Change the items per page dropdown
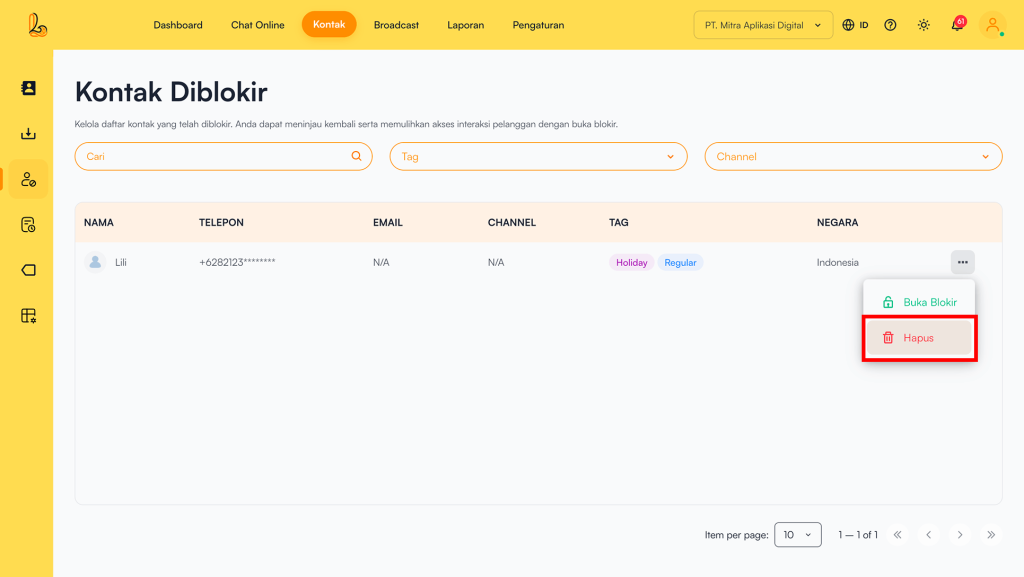The width and height of the screenshot is (1024, 577). (797, 535)
